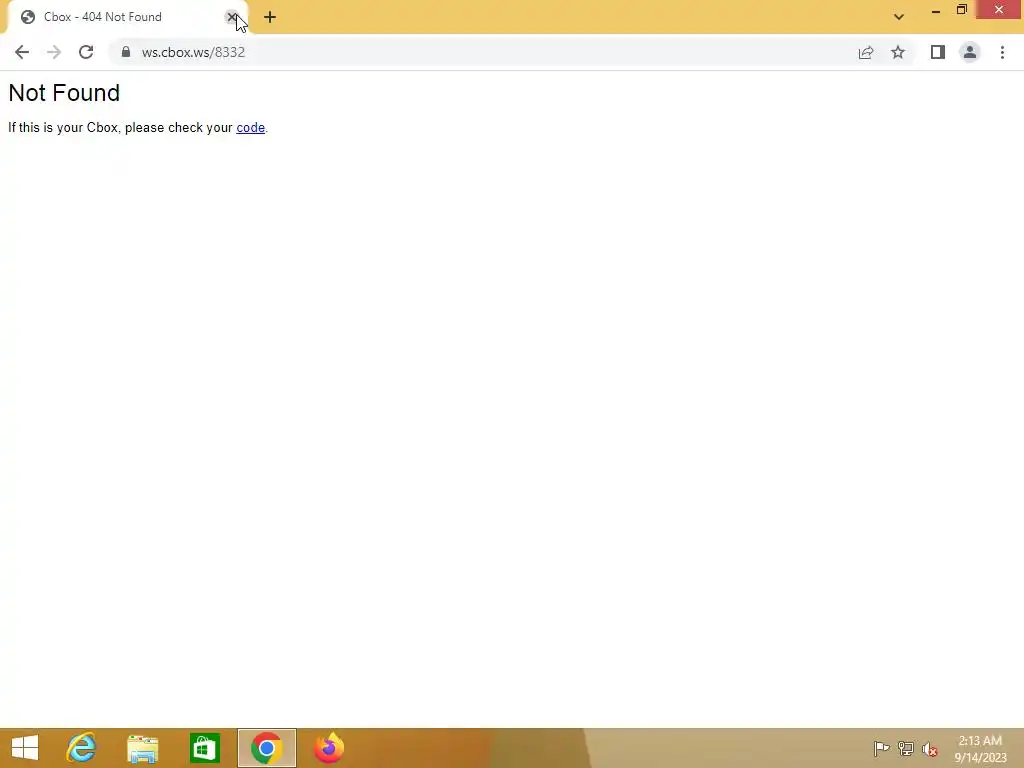The image size is (1024, 768).
Task: Switch to Chrome in the taskbar
Action: coord(266,748)
